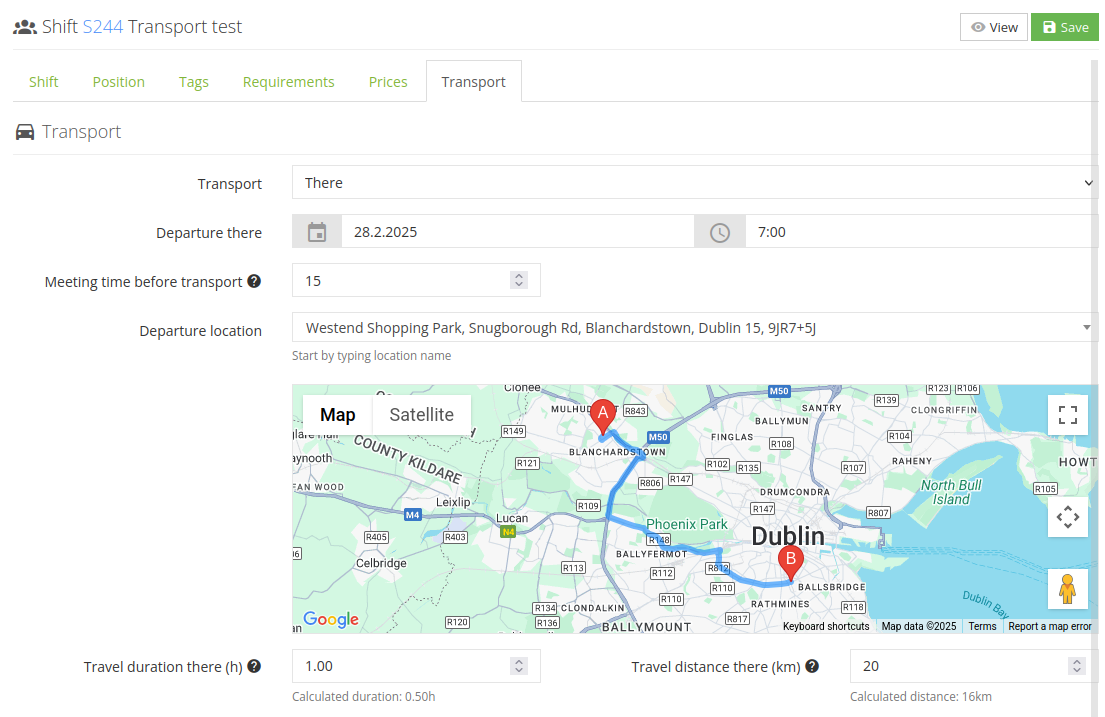Click the View button
This screenshot has height=717, width=1105.
pos(994,27)
